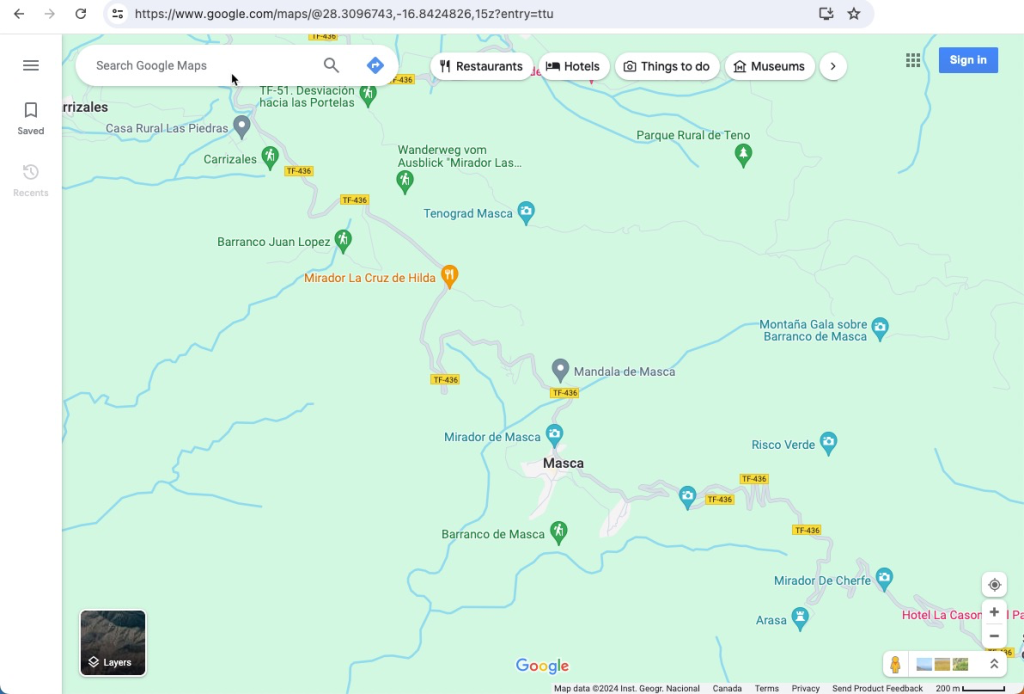Open the Google apps grid
This screenshot has height=694, width=1024.
click(912, 60)
